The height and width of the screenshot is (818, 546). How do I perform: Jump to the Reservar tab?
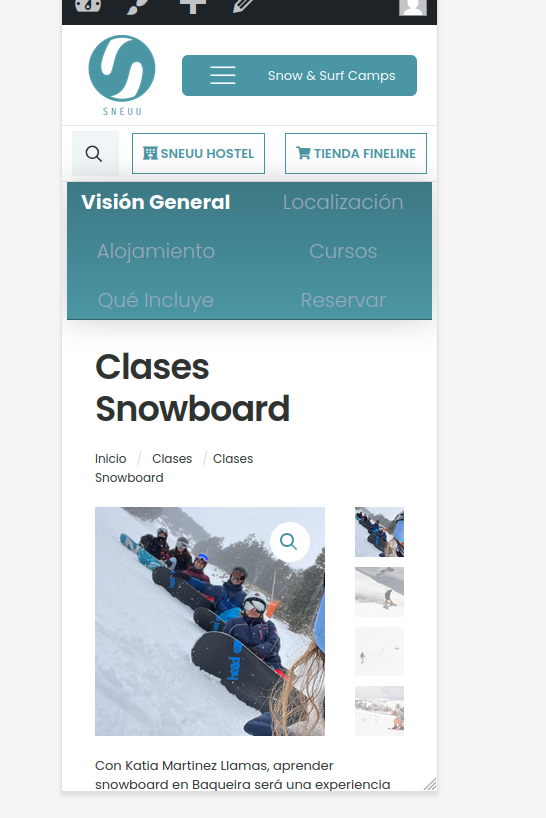pos(343,300)
